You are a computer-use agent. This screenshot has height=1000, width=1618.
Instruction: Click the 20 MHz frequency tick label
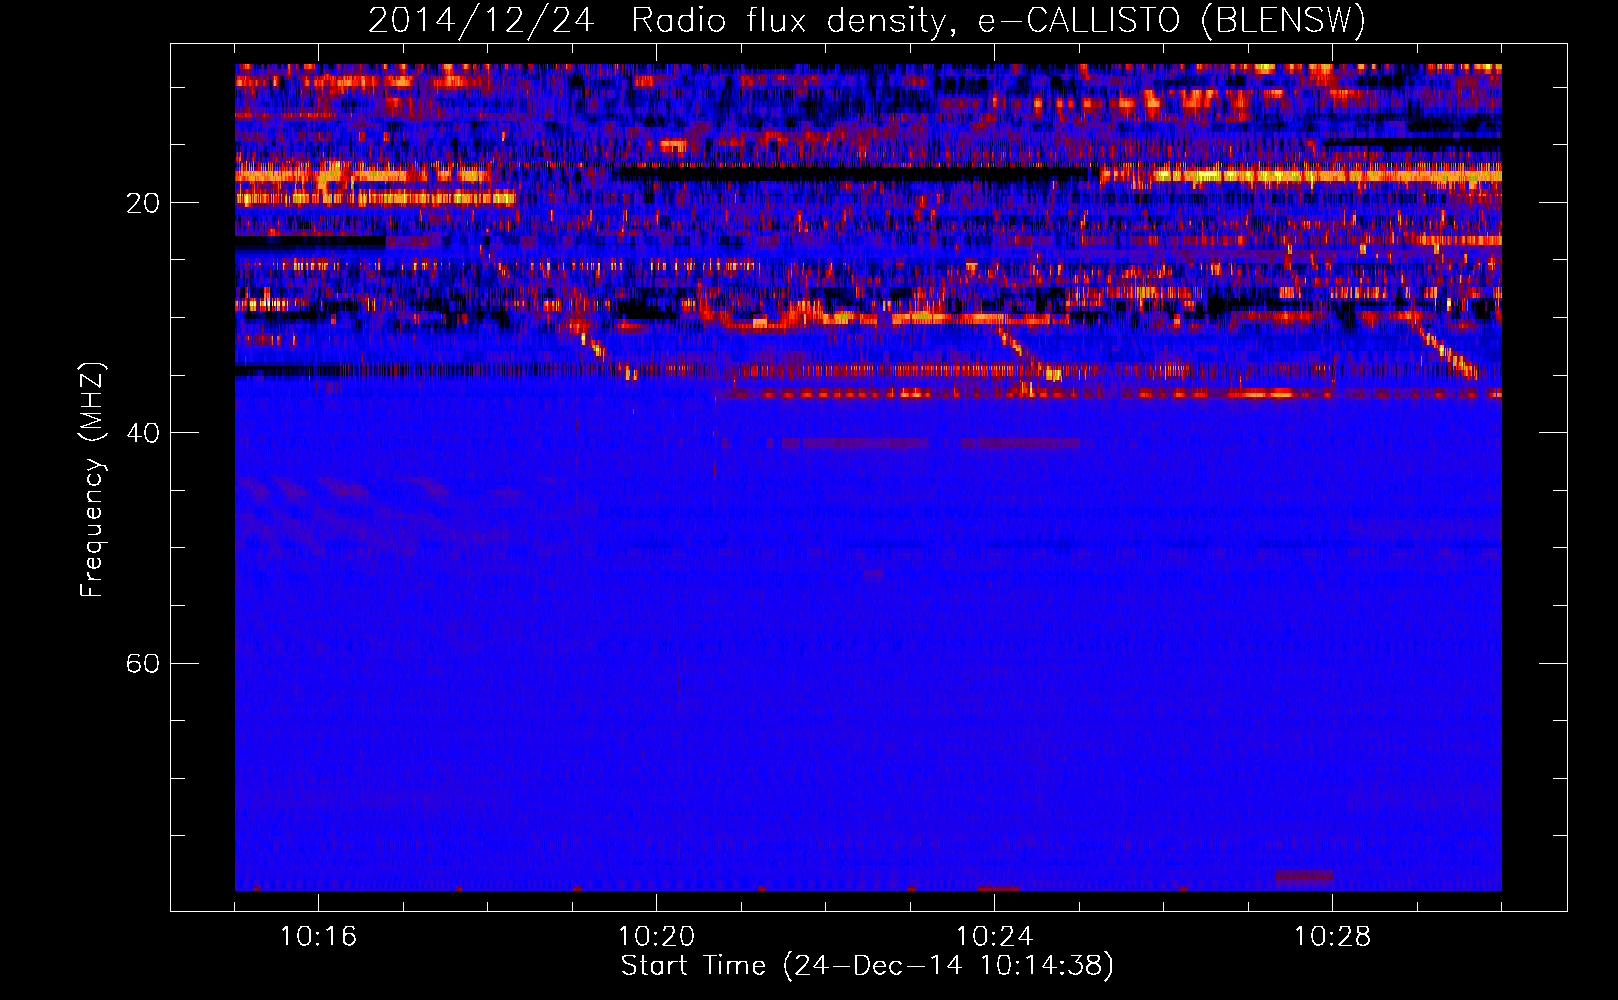pos(143,203)
